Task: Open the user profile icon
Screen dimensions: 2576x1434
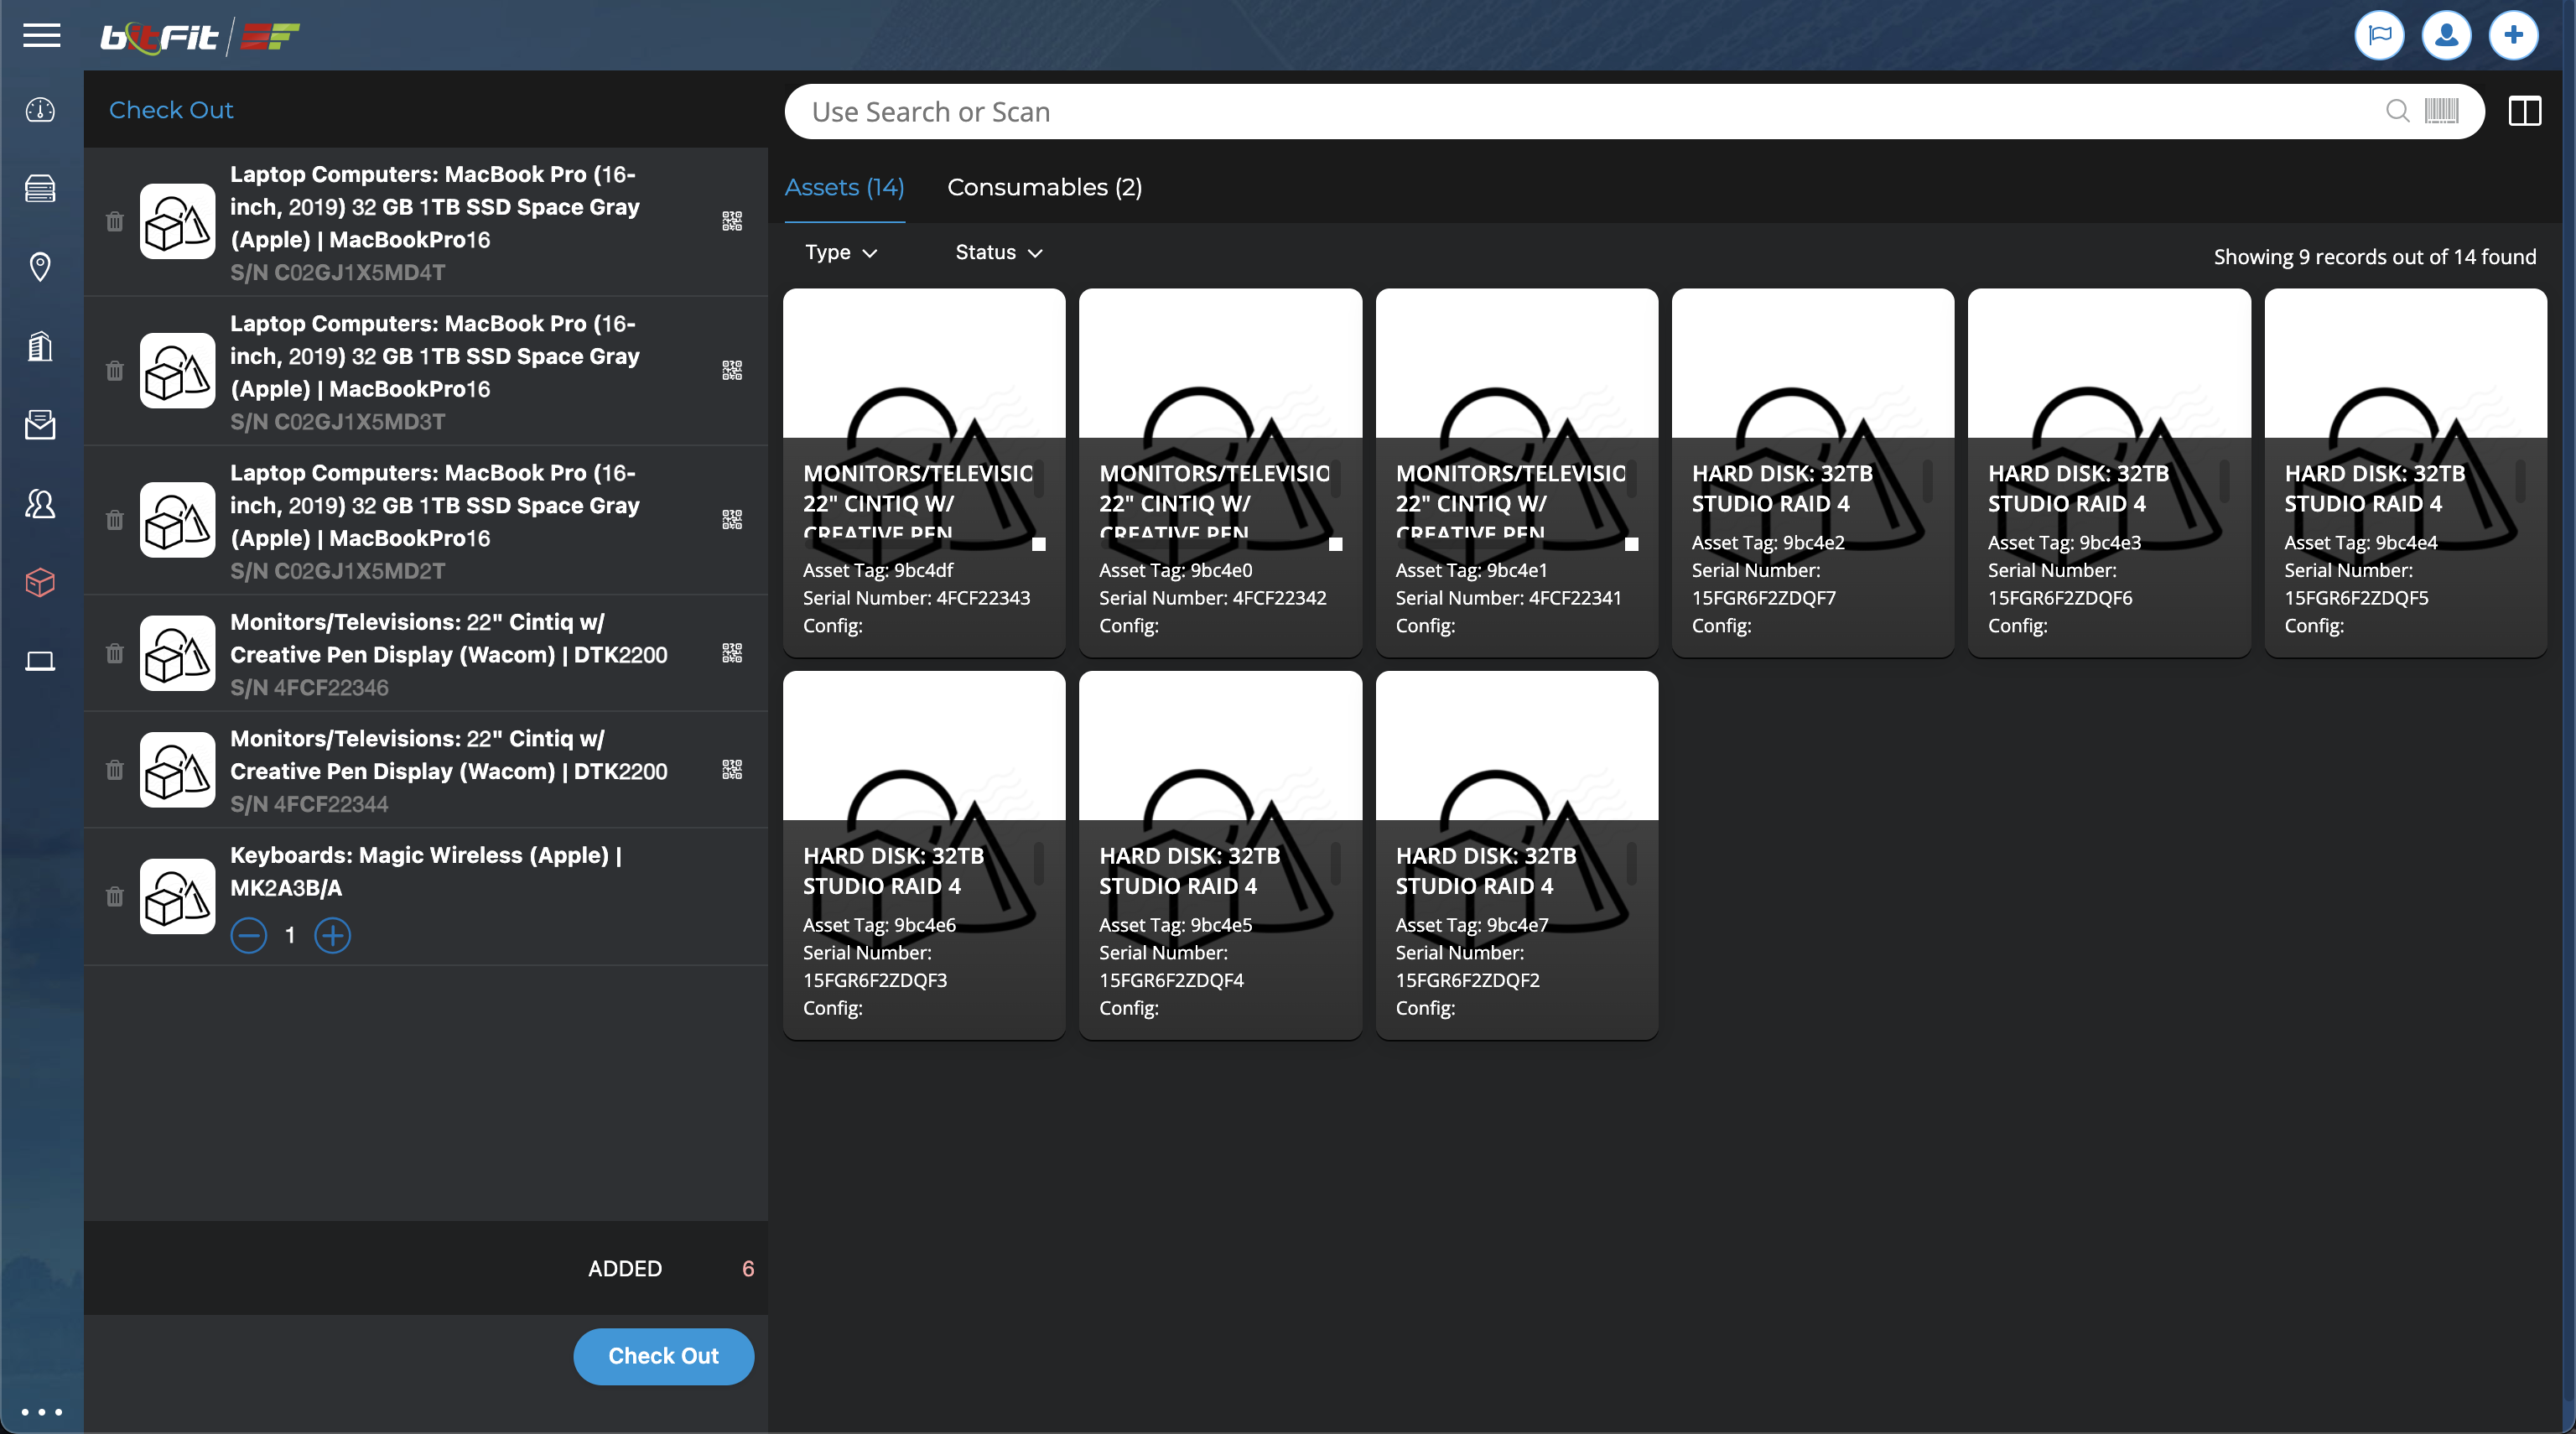Action: tap(2446, 36)
